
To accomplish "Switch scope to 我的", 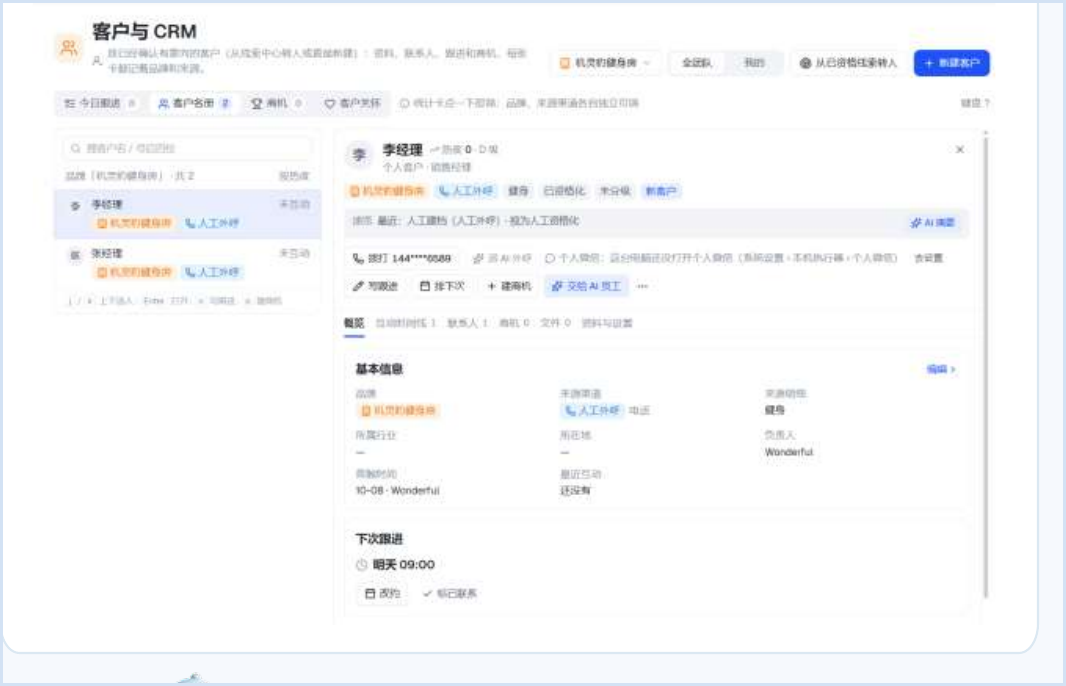I will point(754,63).
